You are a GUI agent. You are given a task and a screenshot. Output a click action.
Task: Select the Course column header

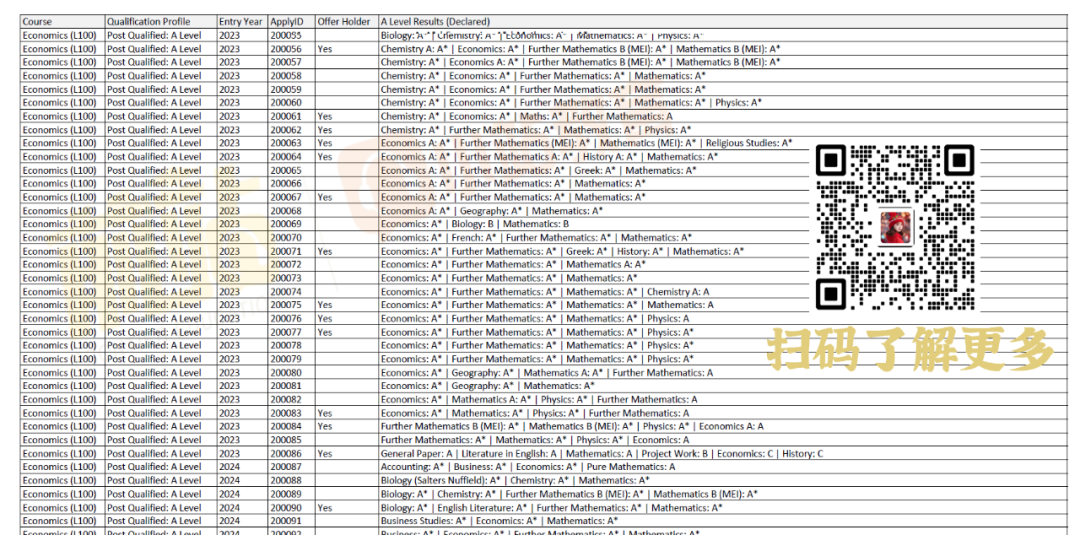pos(63,22)
